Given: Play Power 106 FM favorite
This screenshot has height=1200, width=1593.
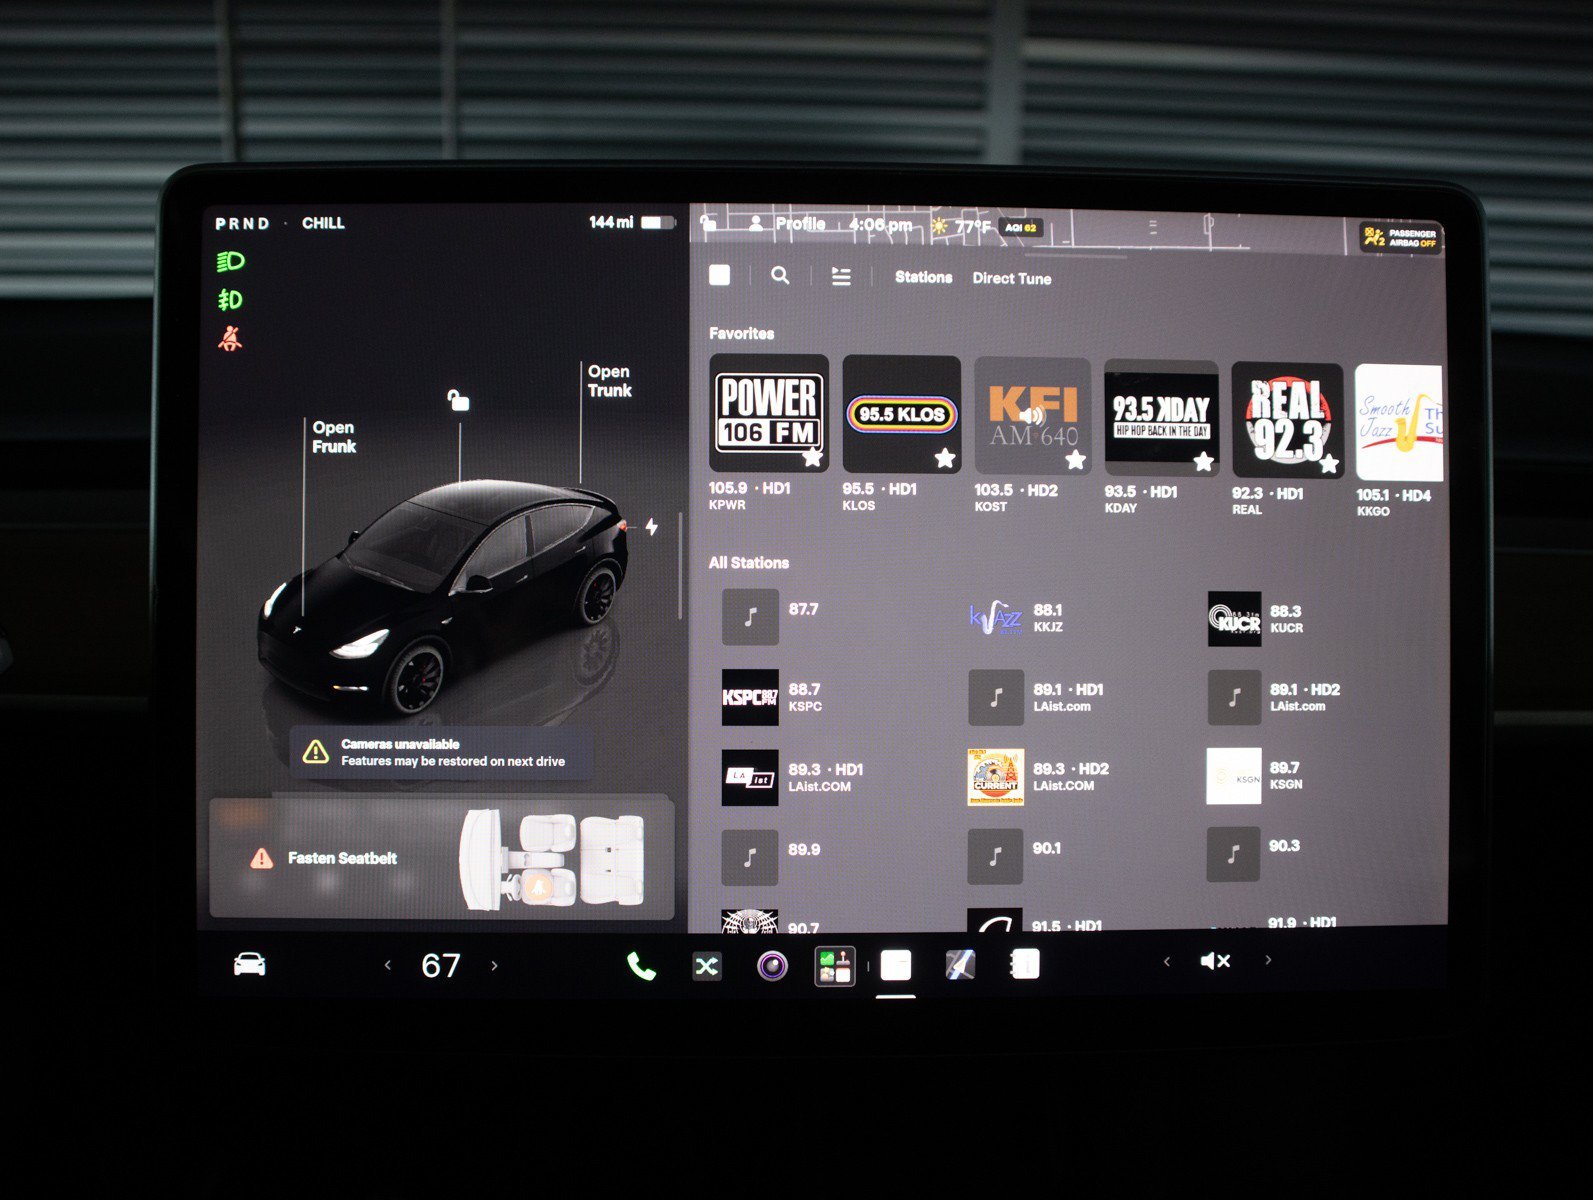Looking at the screenshot, I should [768, 413].
